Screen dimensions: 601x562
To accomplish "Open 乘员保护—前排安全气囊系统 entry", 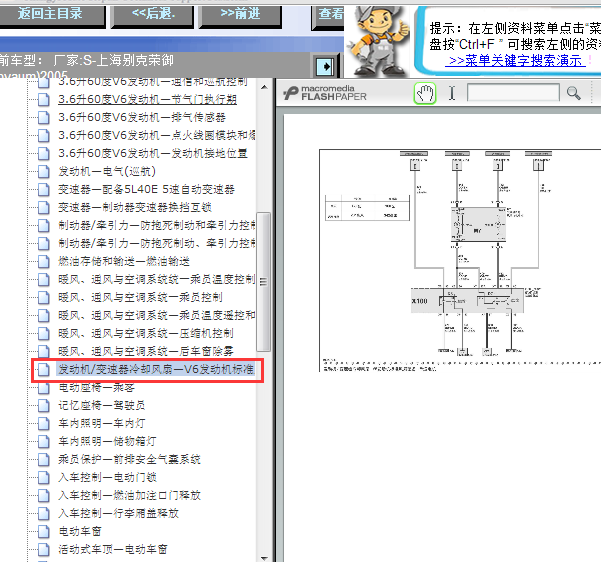I will (x=130, y=460).
